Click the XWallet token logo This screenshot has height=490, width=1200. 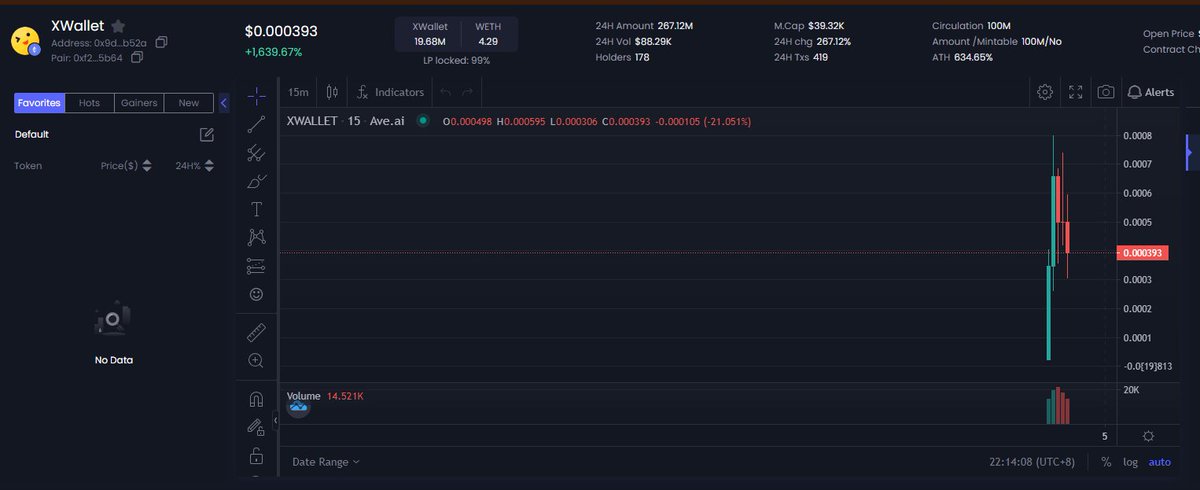coord(25,39)
